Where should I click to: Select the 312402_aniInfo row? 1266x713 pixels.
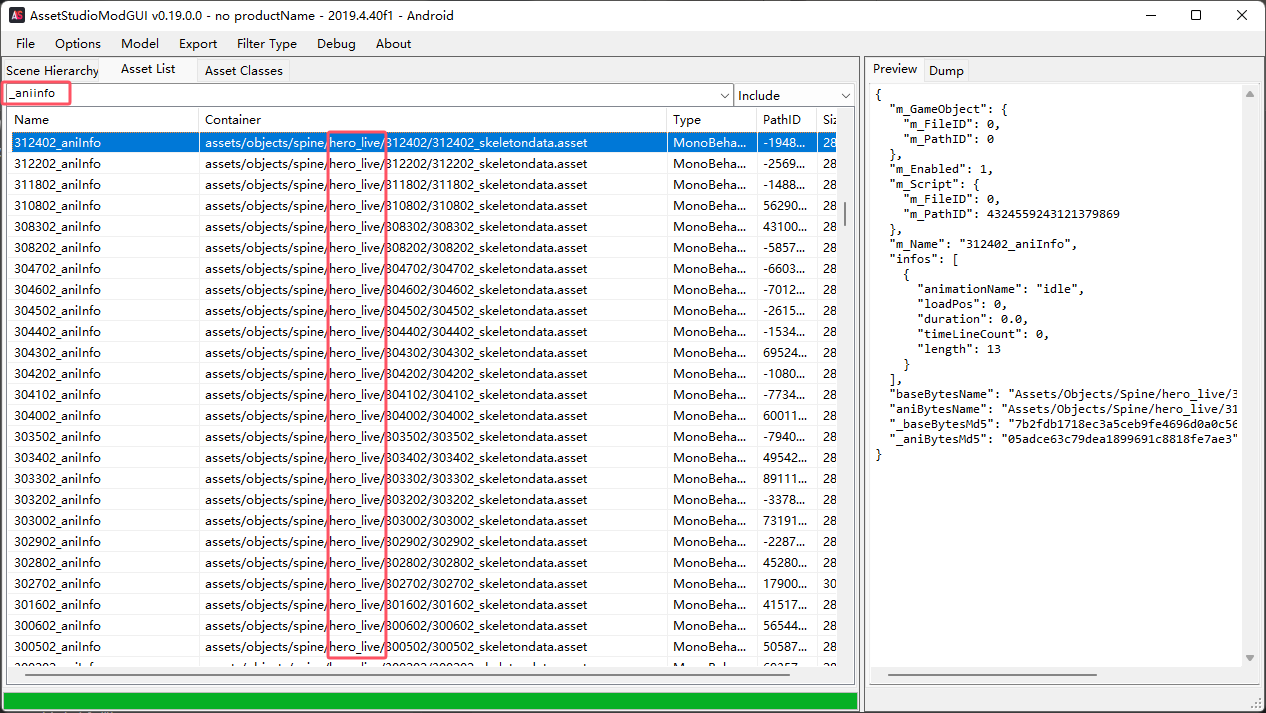click(x=423, y=142)
